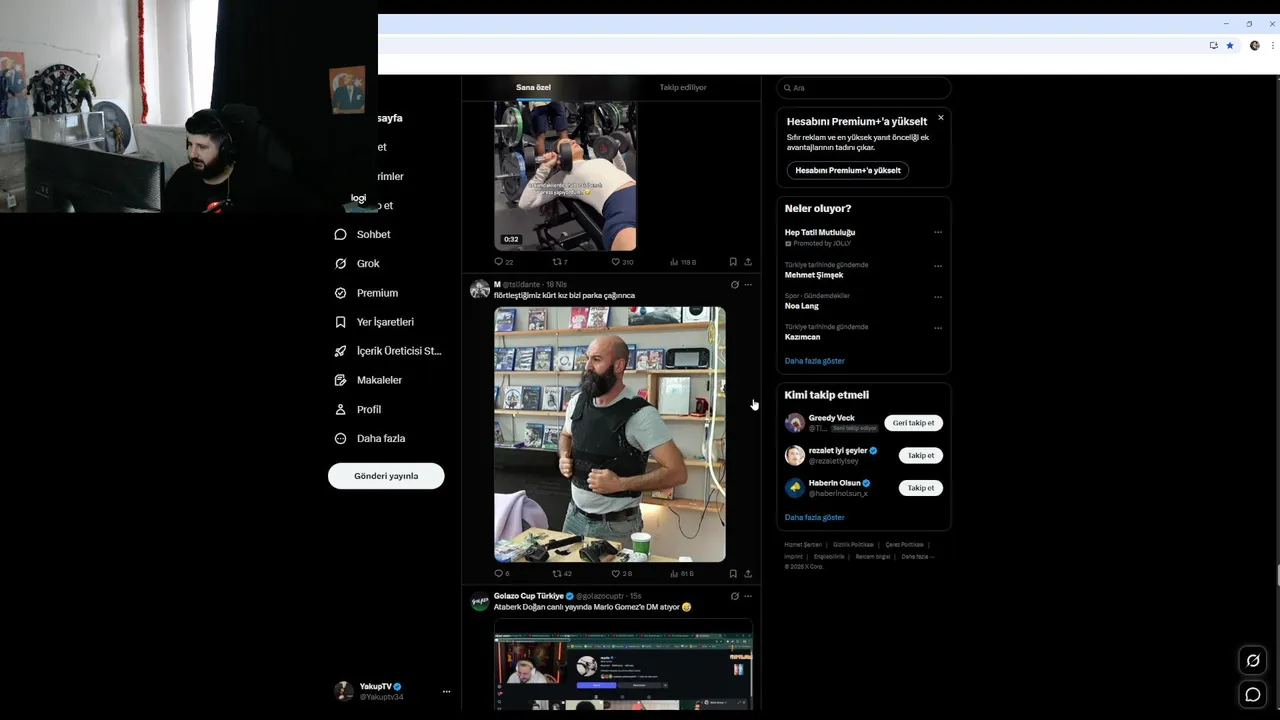Reply to the gym video post
This screenshot has width=1280, height=720.
[x=503, y=262]
